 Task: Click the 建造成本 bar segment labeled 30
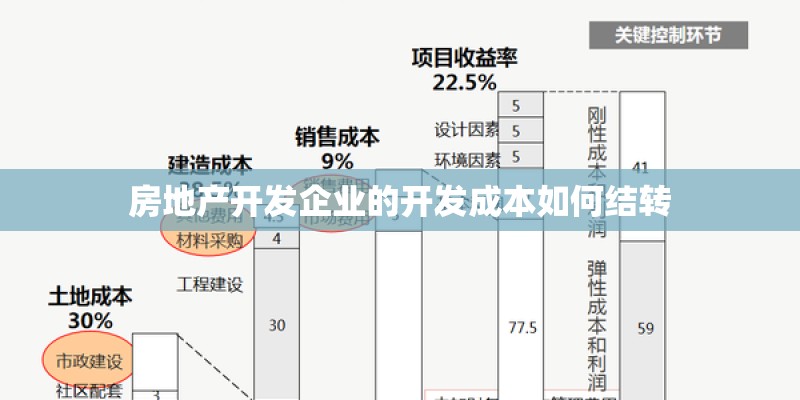coord(277,324)
